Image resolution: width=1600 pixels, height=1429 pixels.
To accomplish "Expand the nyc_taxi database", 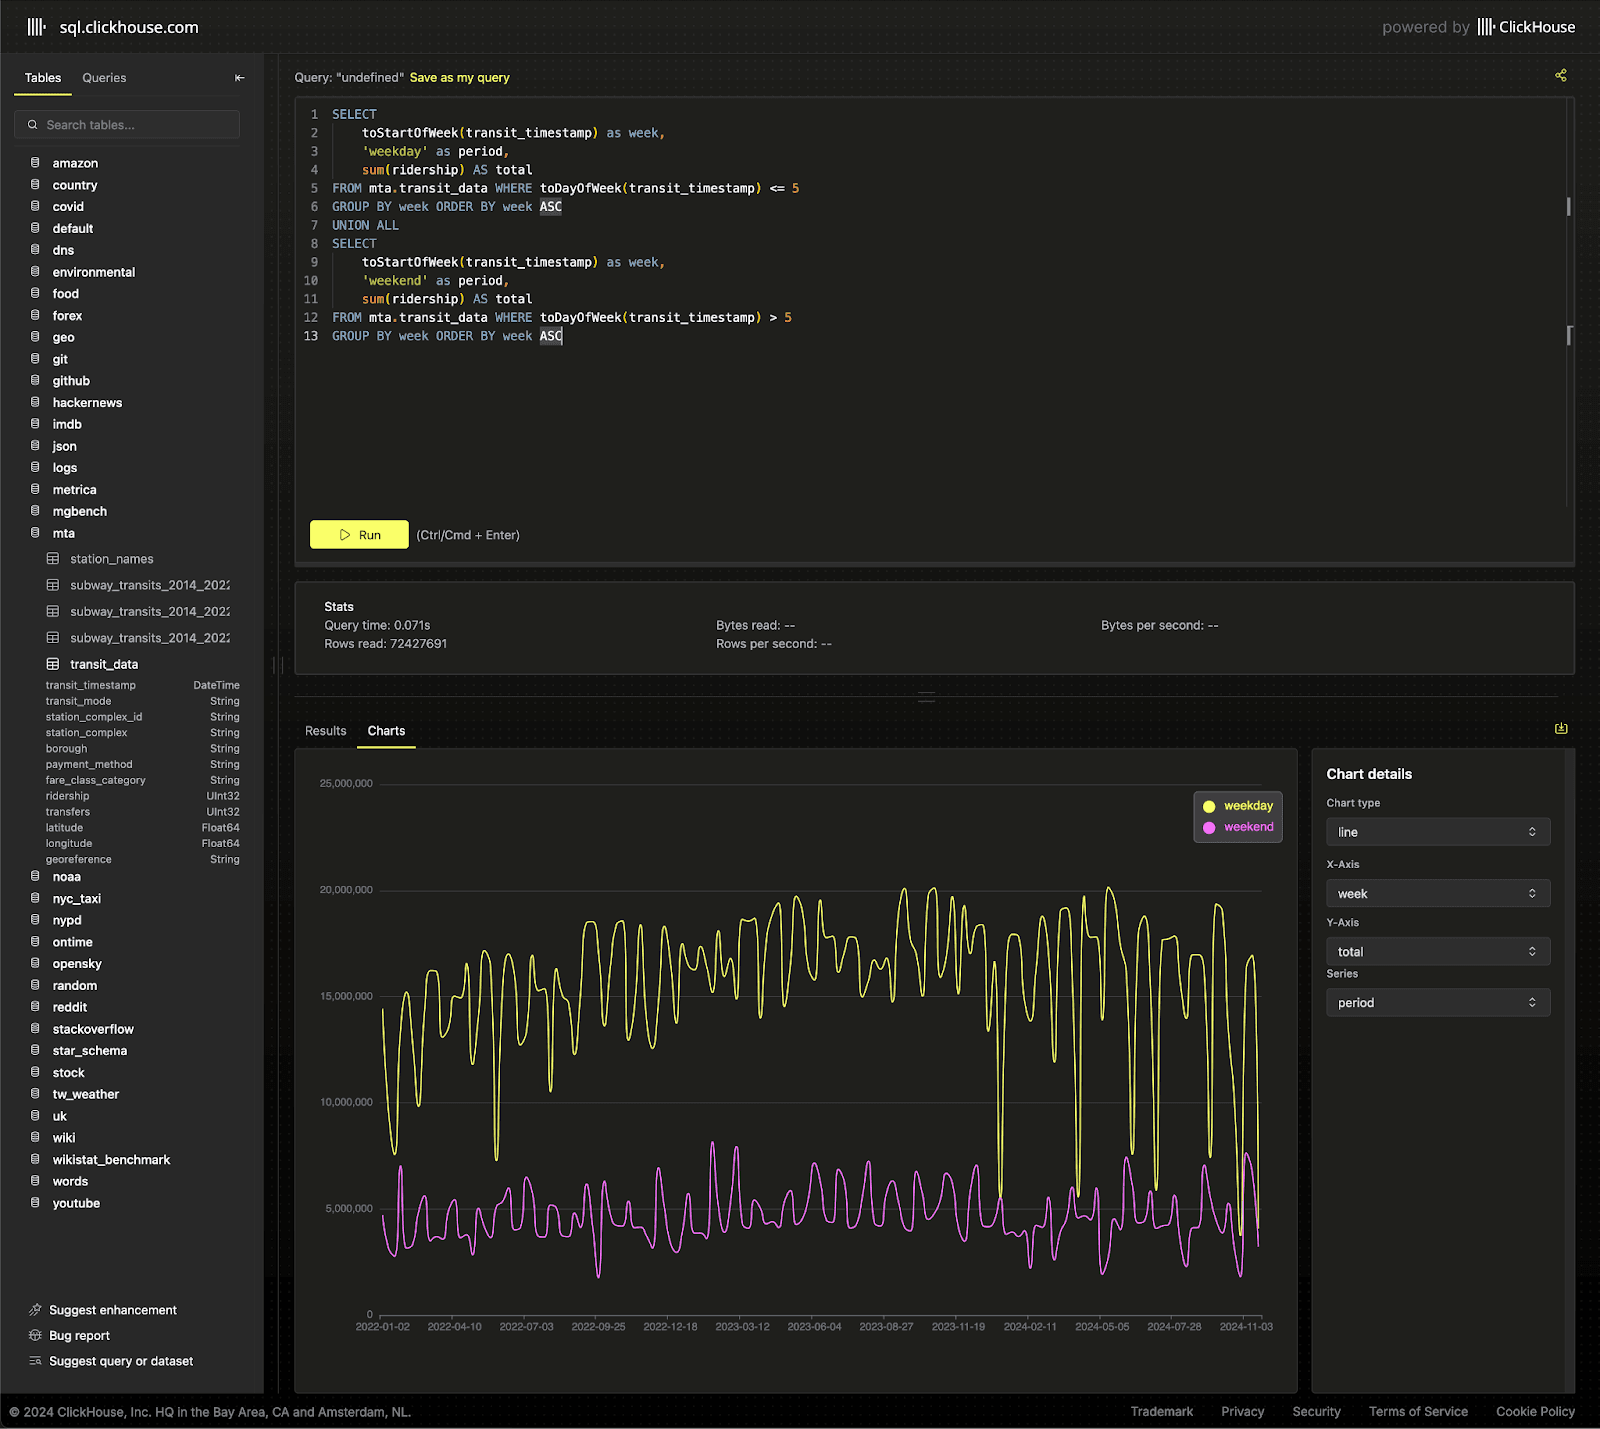I will [x=76, y=899].
